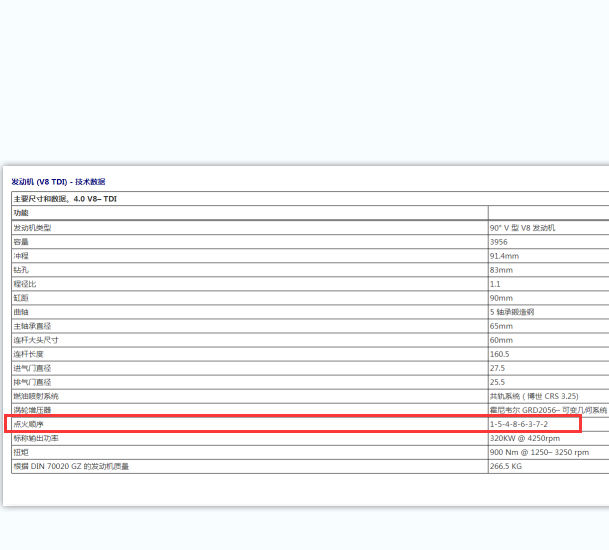Click the connecting rod length 160.5
The image size is (609, 550).
499,354
